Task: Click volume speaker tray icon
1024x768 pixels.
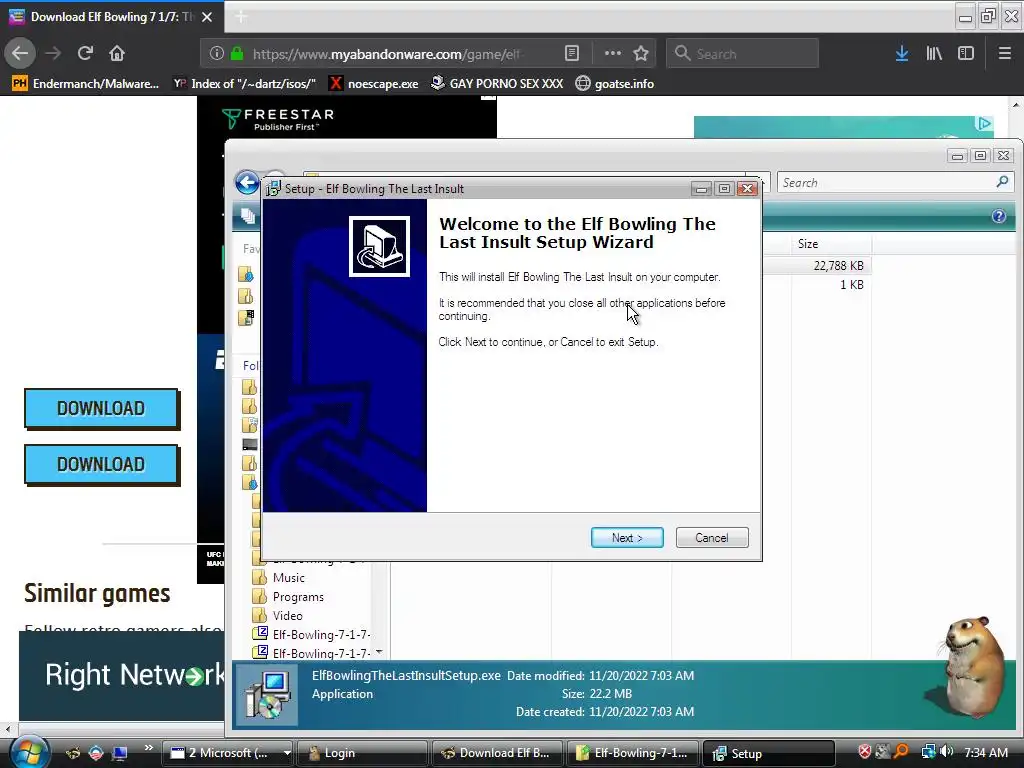Action: pyautogui.click(x=946, y=752)
